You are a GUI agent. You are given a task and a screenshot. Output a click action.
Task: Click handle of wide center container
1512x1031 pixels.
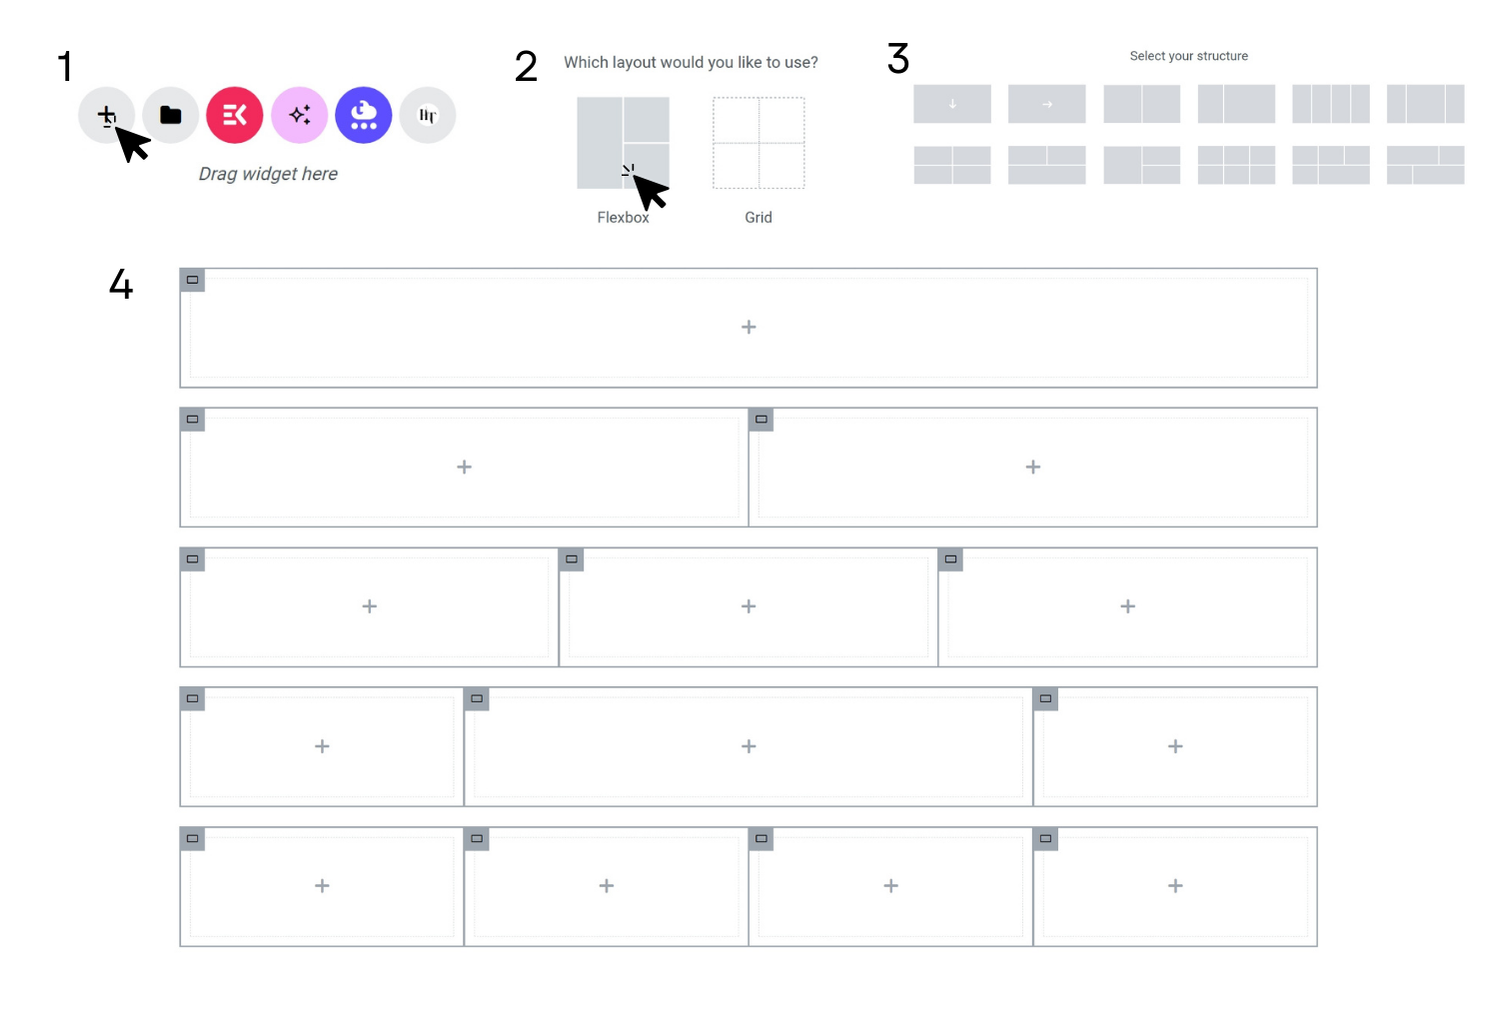point(477,699)
